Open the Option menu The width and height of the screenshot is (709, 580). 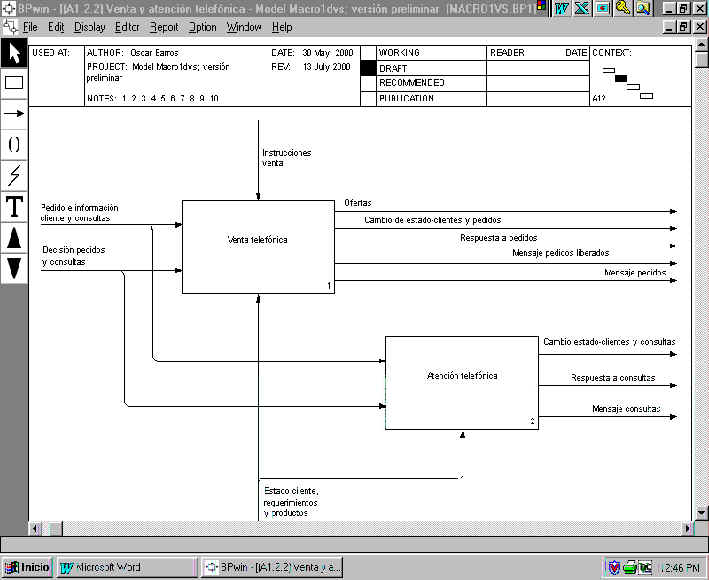203,27
